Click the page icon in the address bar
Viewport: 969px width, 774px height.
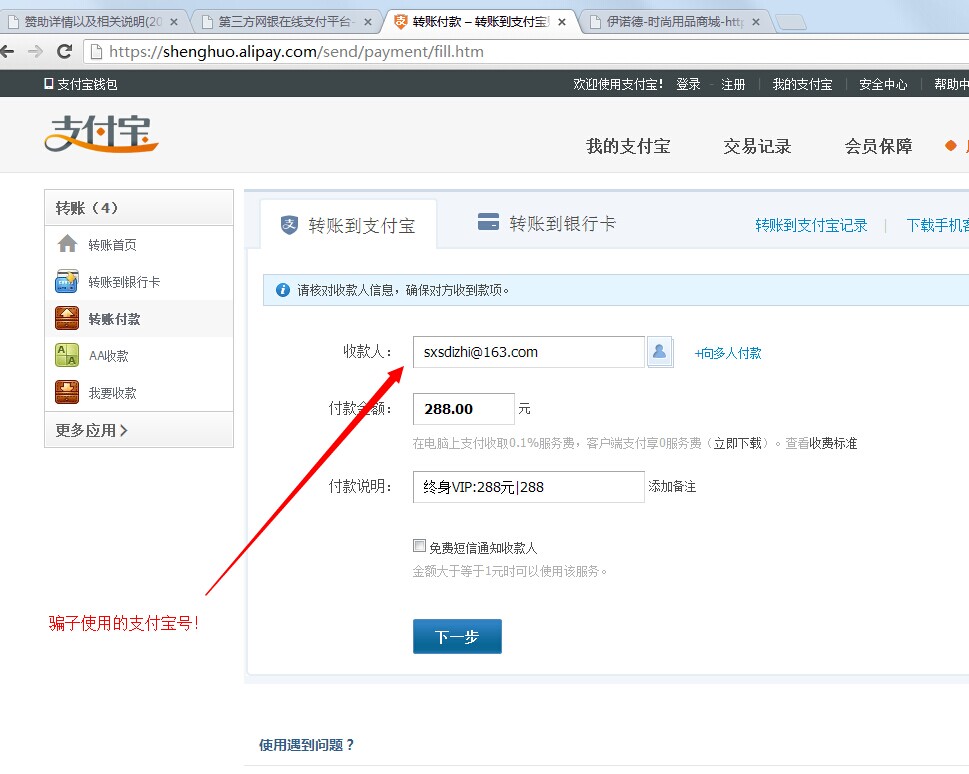[x=96, y=51]
